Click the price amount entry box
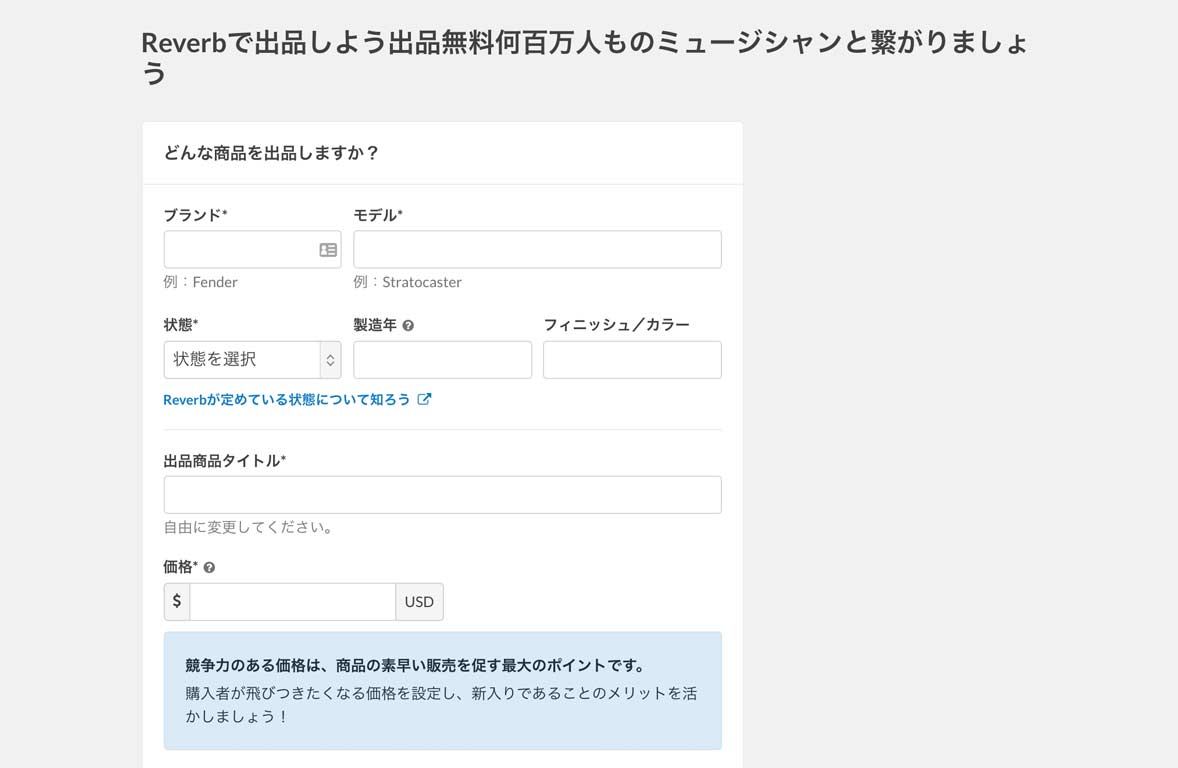 (x=292, y=601)
